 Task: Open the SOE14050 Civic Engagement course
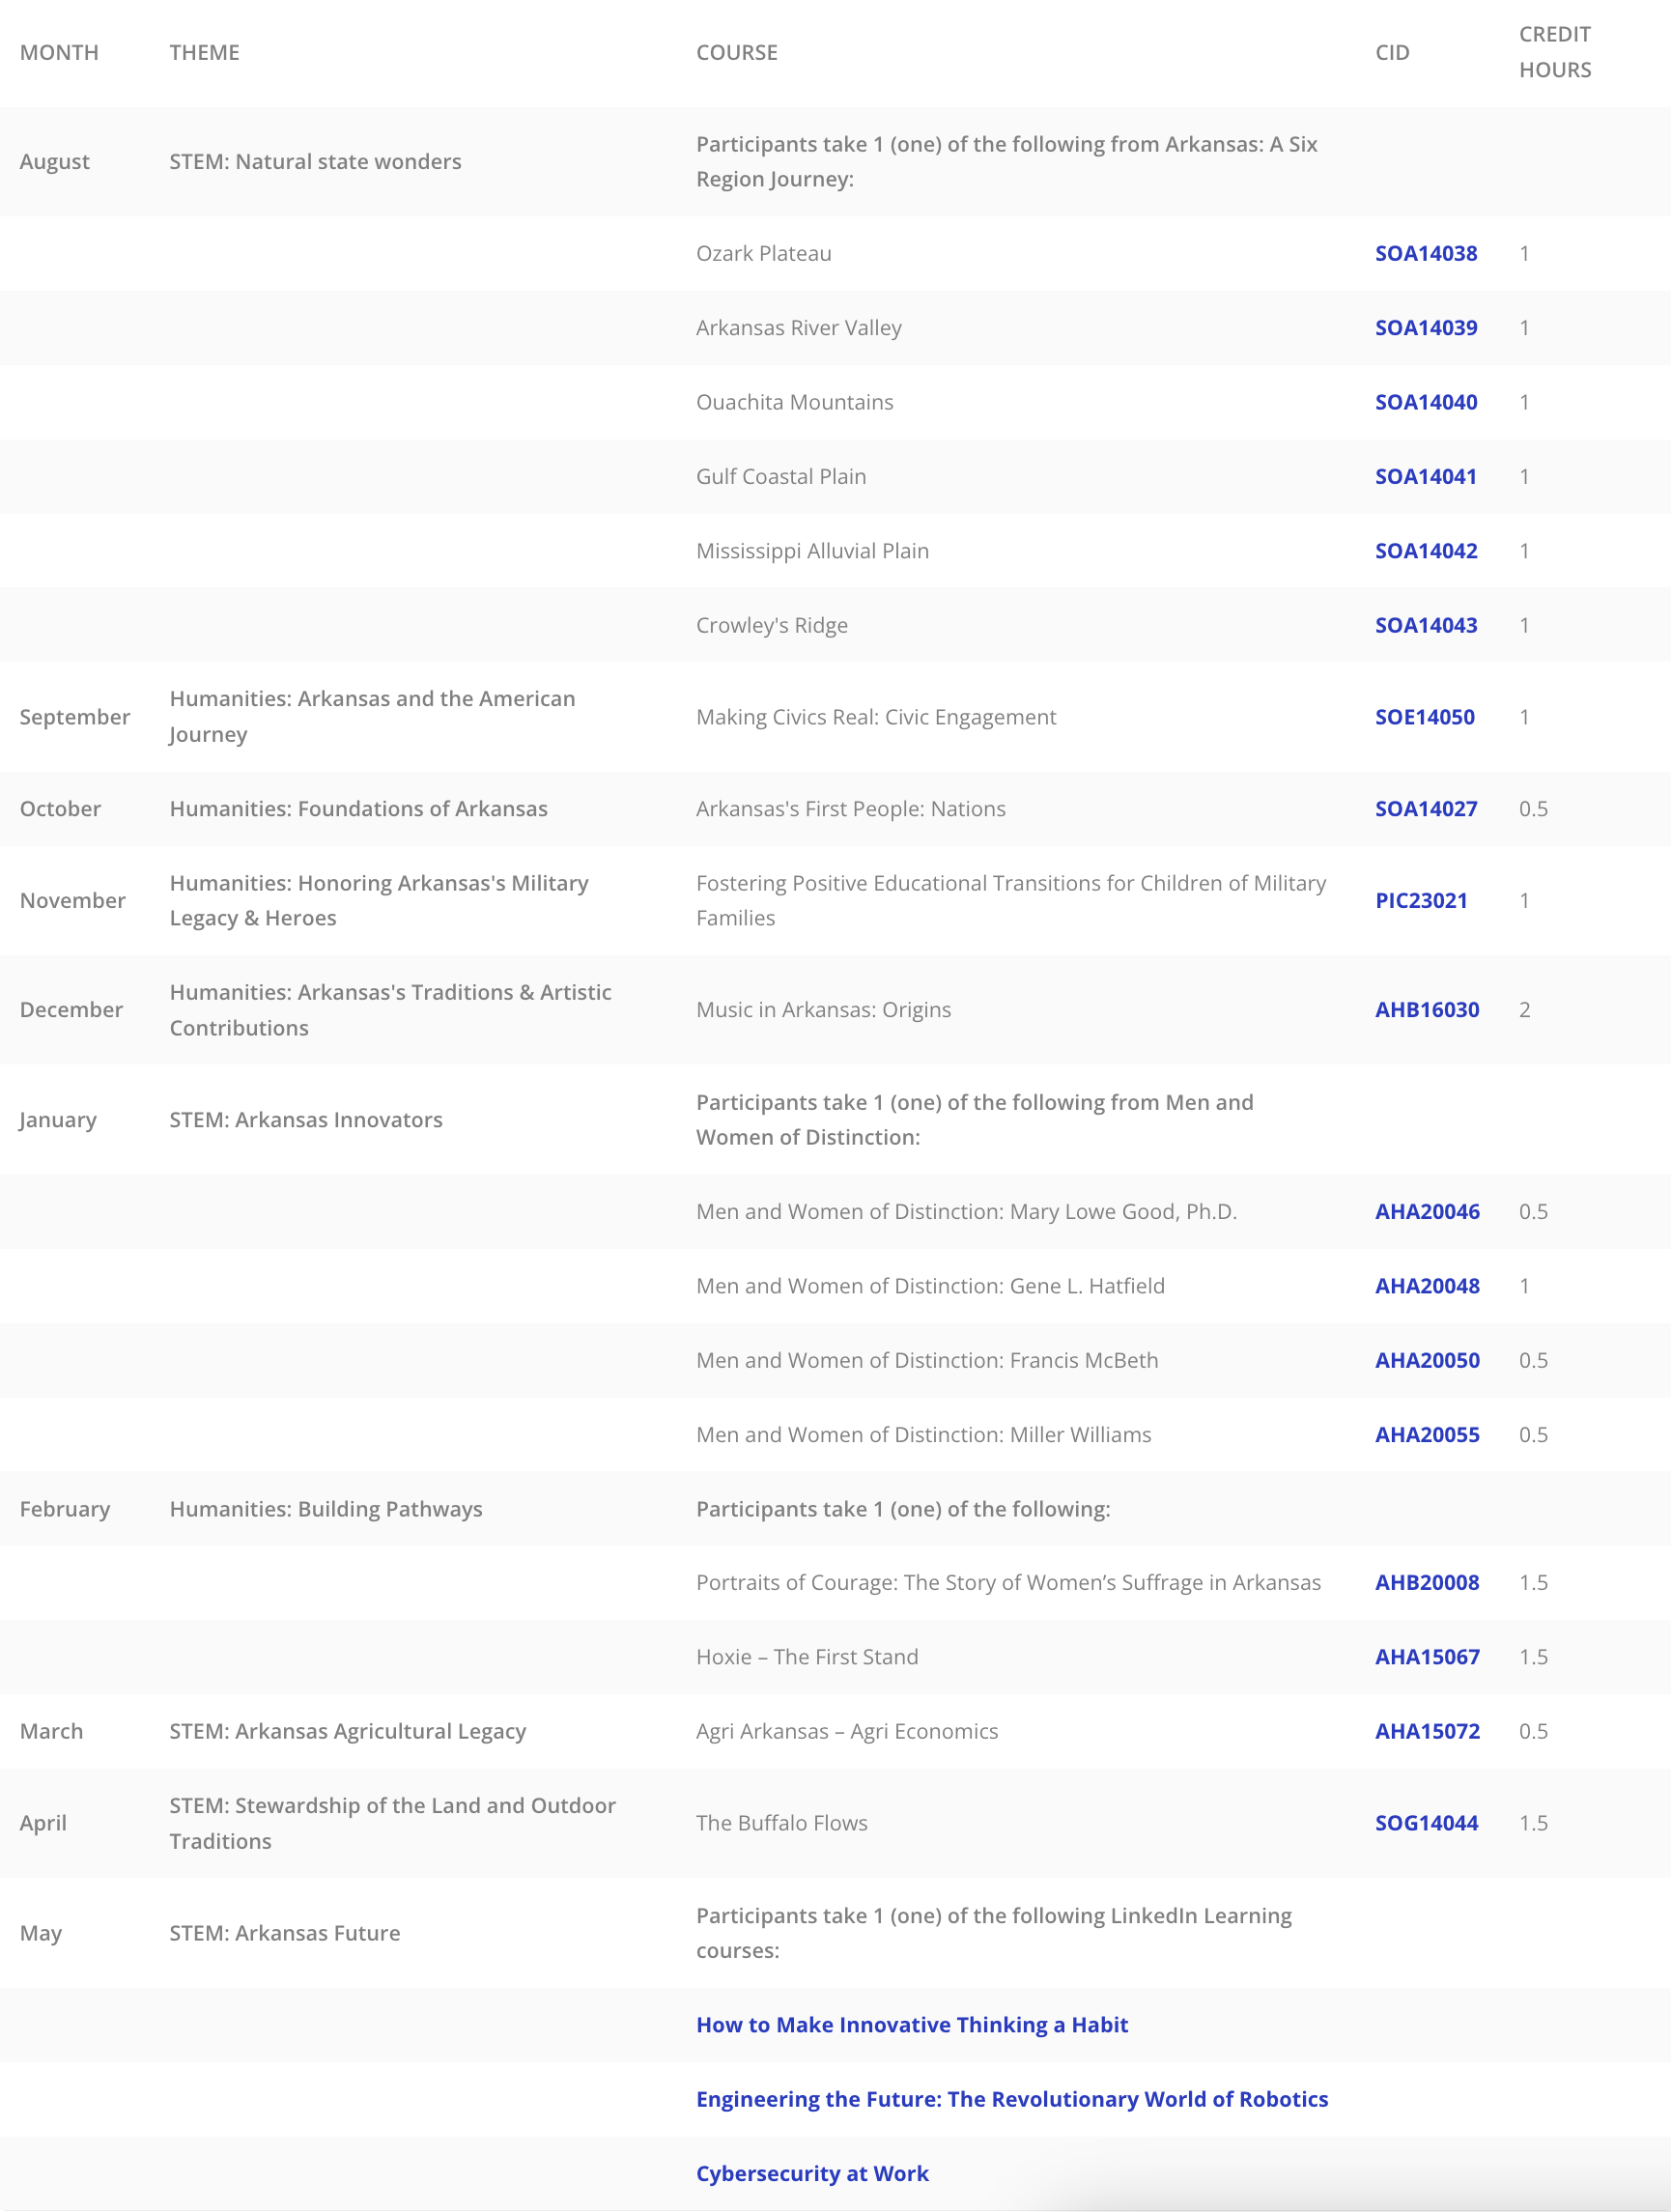(1424, 717)
